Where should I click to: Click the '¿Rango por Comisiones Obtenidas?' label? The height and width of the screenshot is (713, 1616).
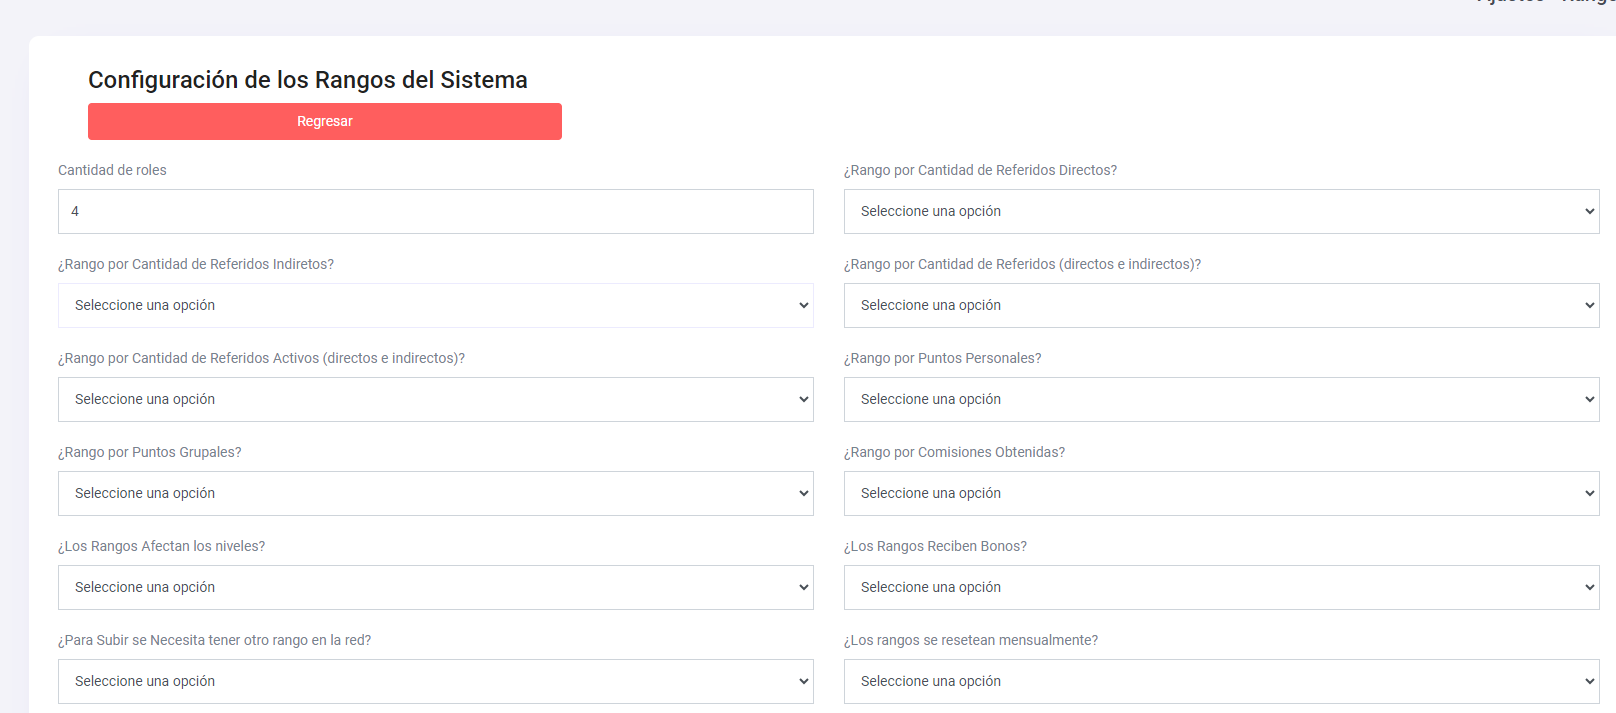click(954, 452)
